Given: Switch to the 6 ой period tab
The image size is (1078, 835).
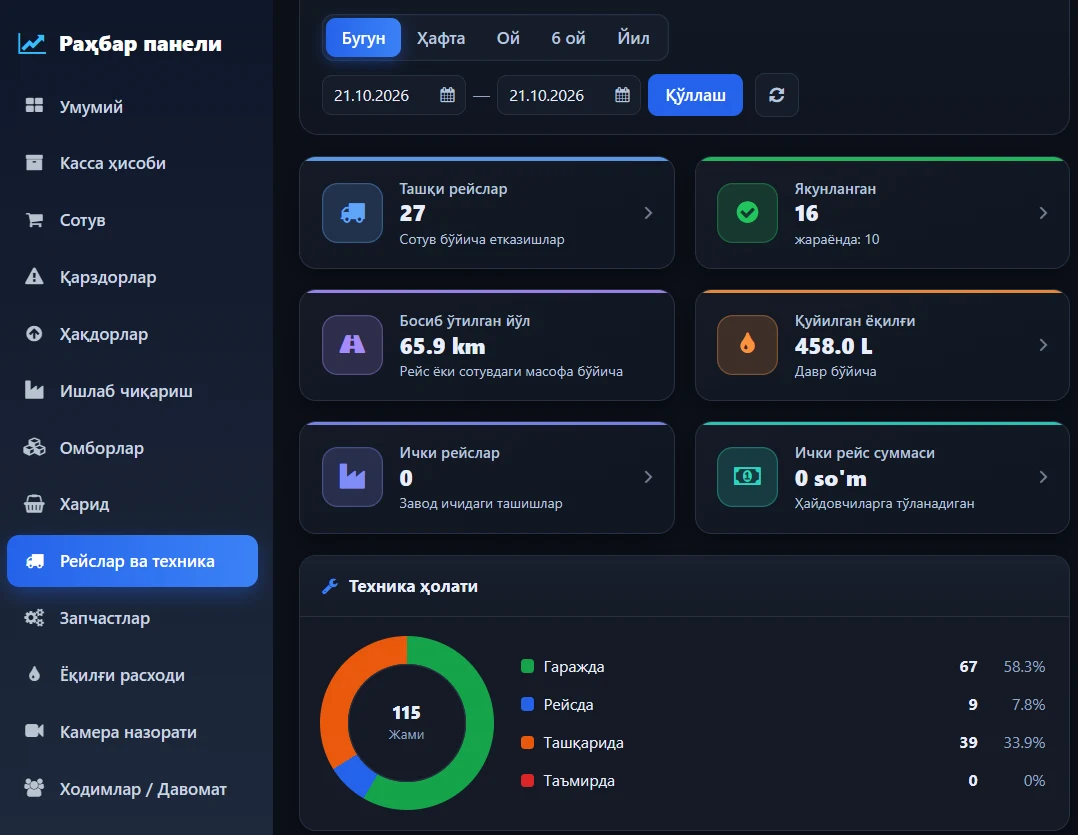Looking at the screenshot, I should coord(568,38).
